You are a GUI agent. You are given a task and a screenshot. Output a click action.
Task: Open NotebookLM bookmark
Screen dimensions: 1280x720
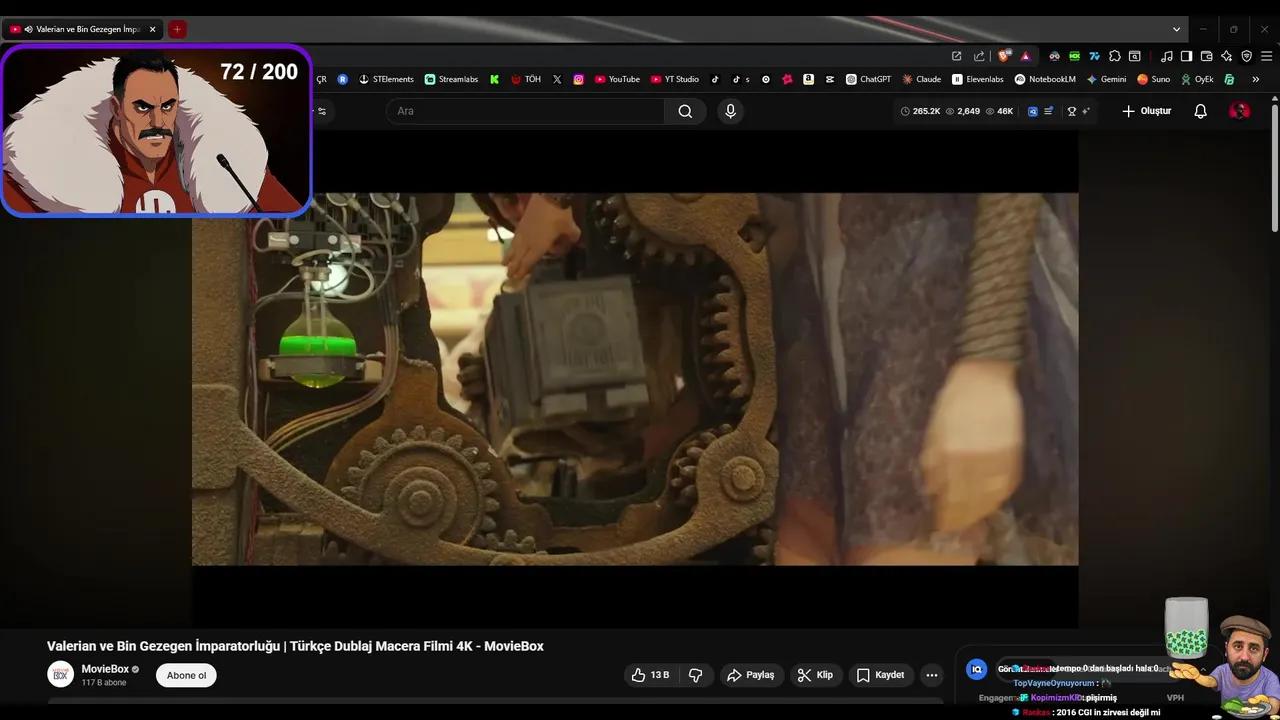1045,79
